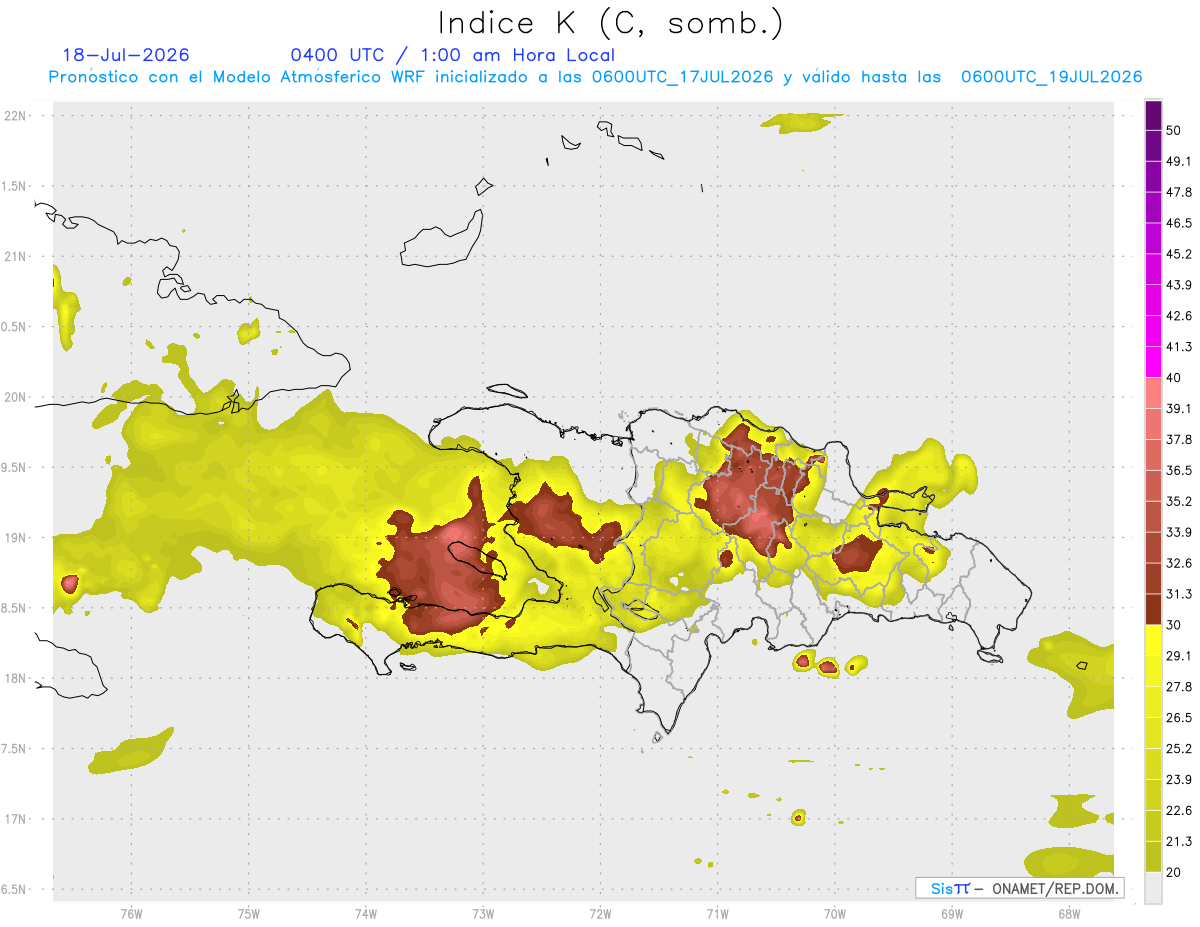
Task: Click the latitude axis label '17N'
Action: (16, 819)
